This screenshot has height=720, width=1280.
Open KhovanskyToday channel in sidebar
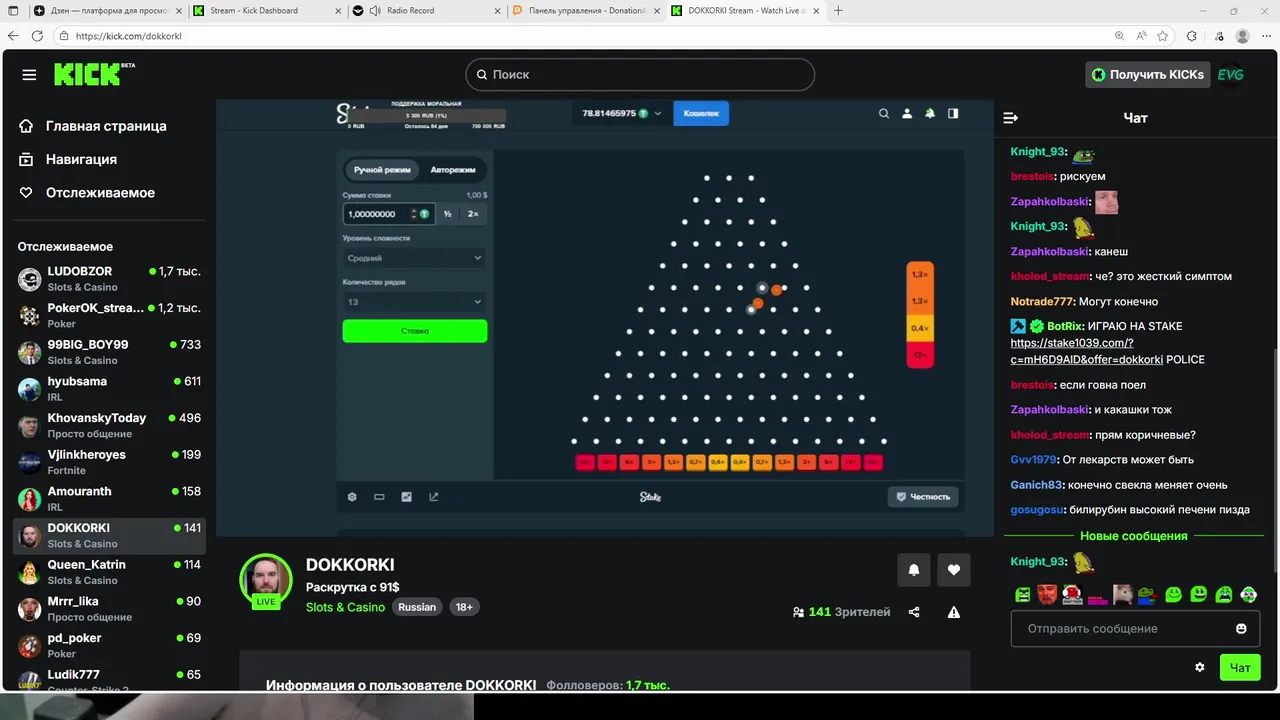(110, 425)
